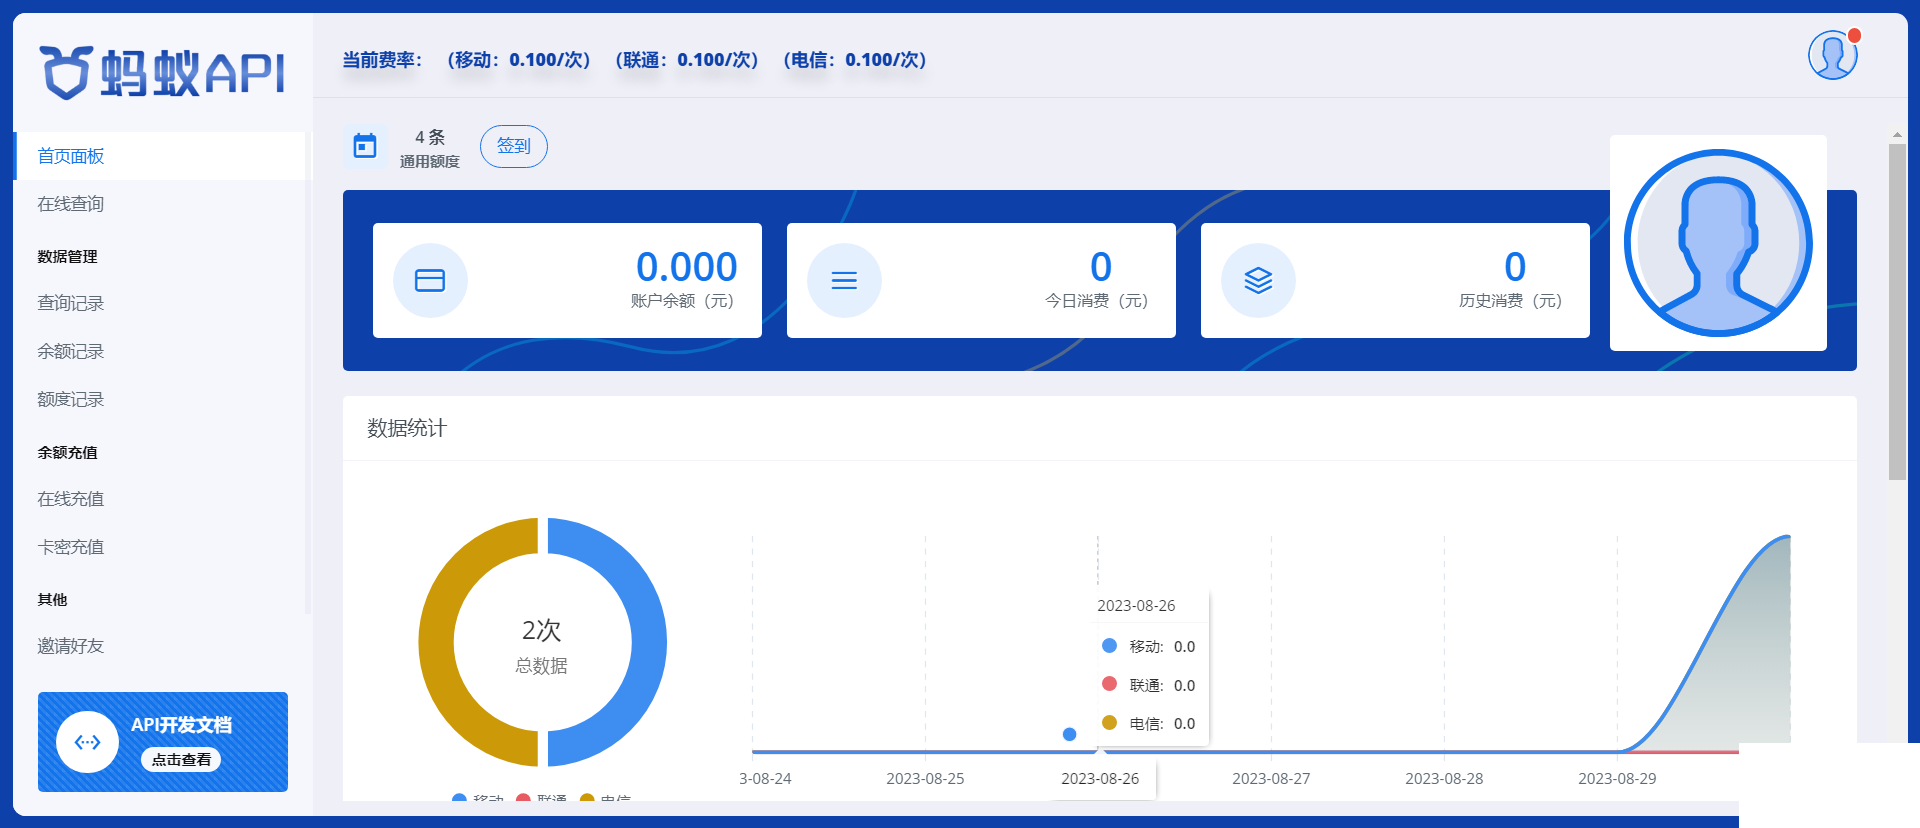Click the API docs code icon

coord(88,742)
